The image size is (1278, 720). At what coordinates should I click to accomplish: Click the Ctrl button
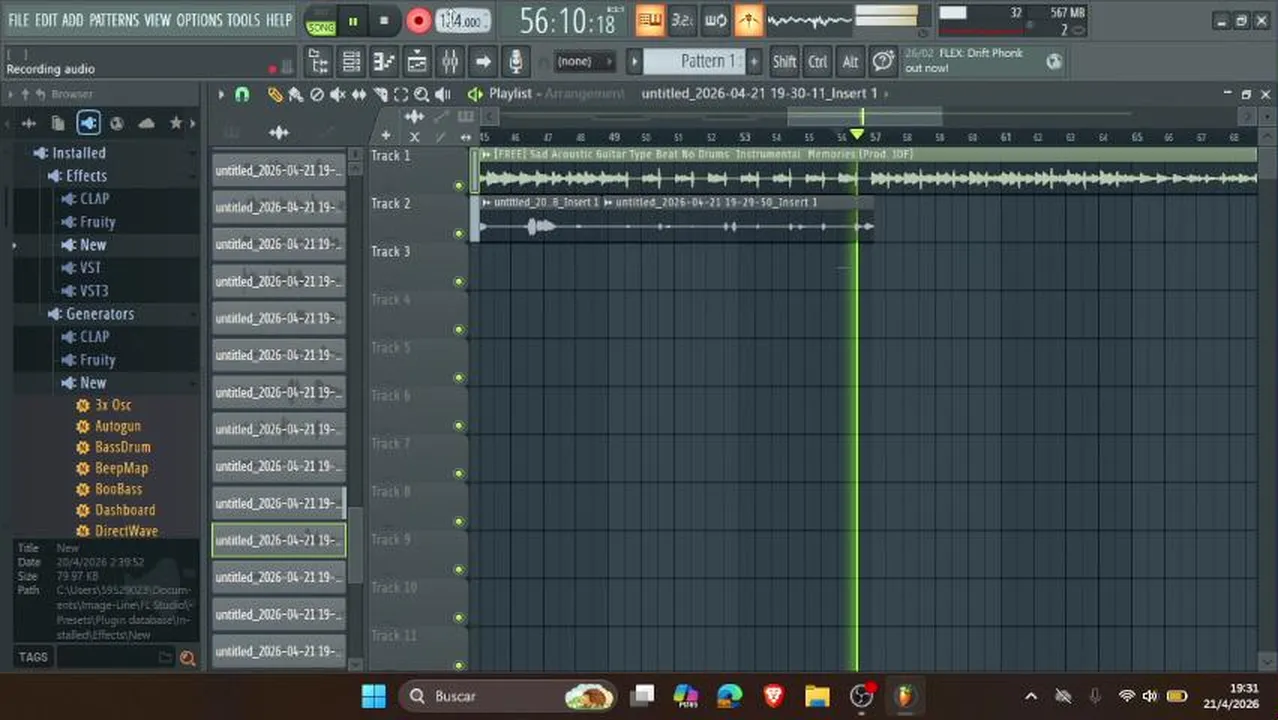[818, 62]
